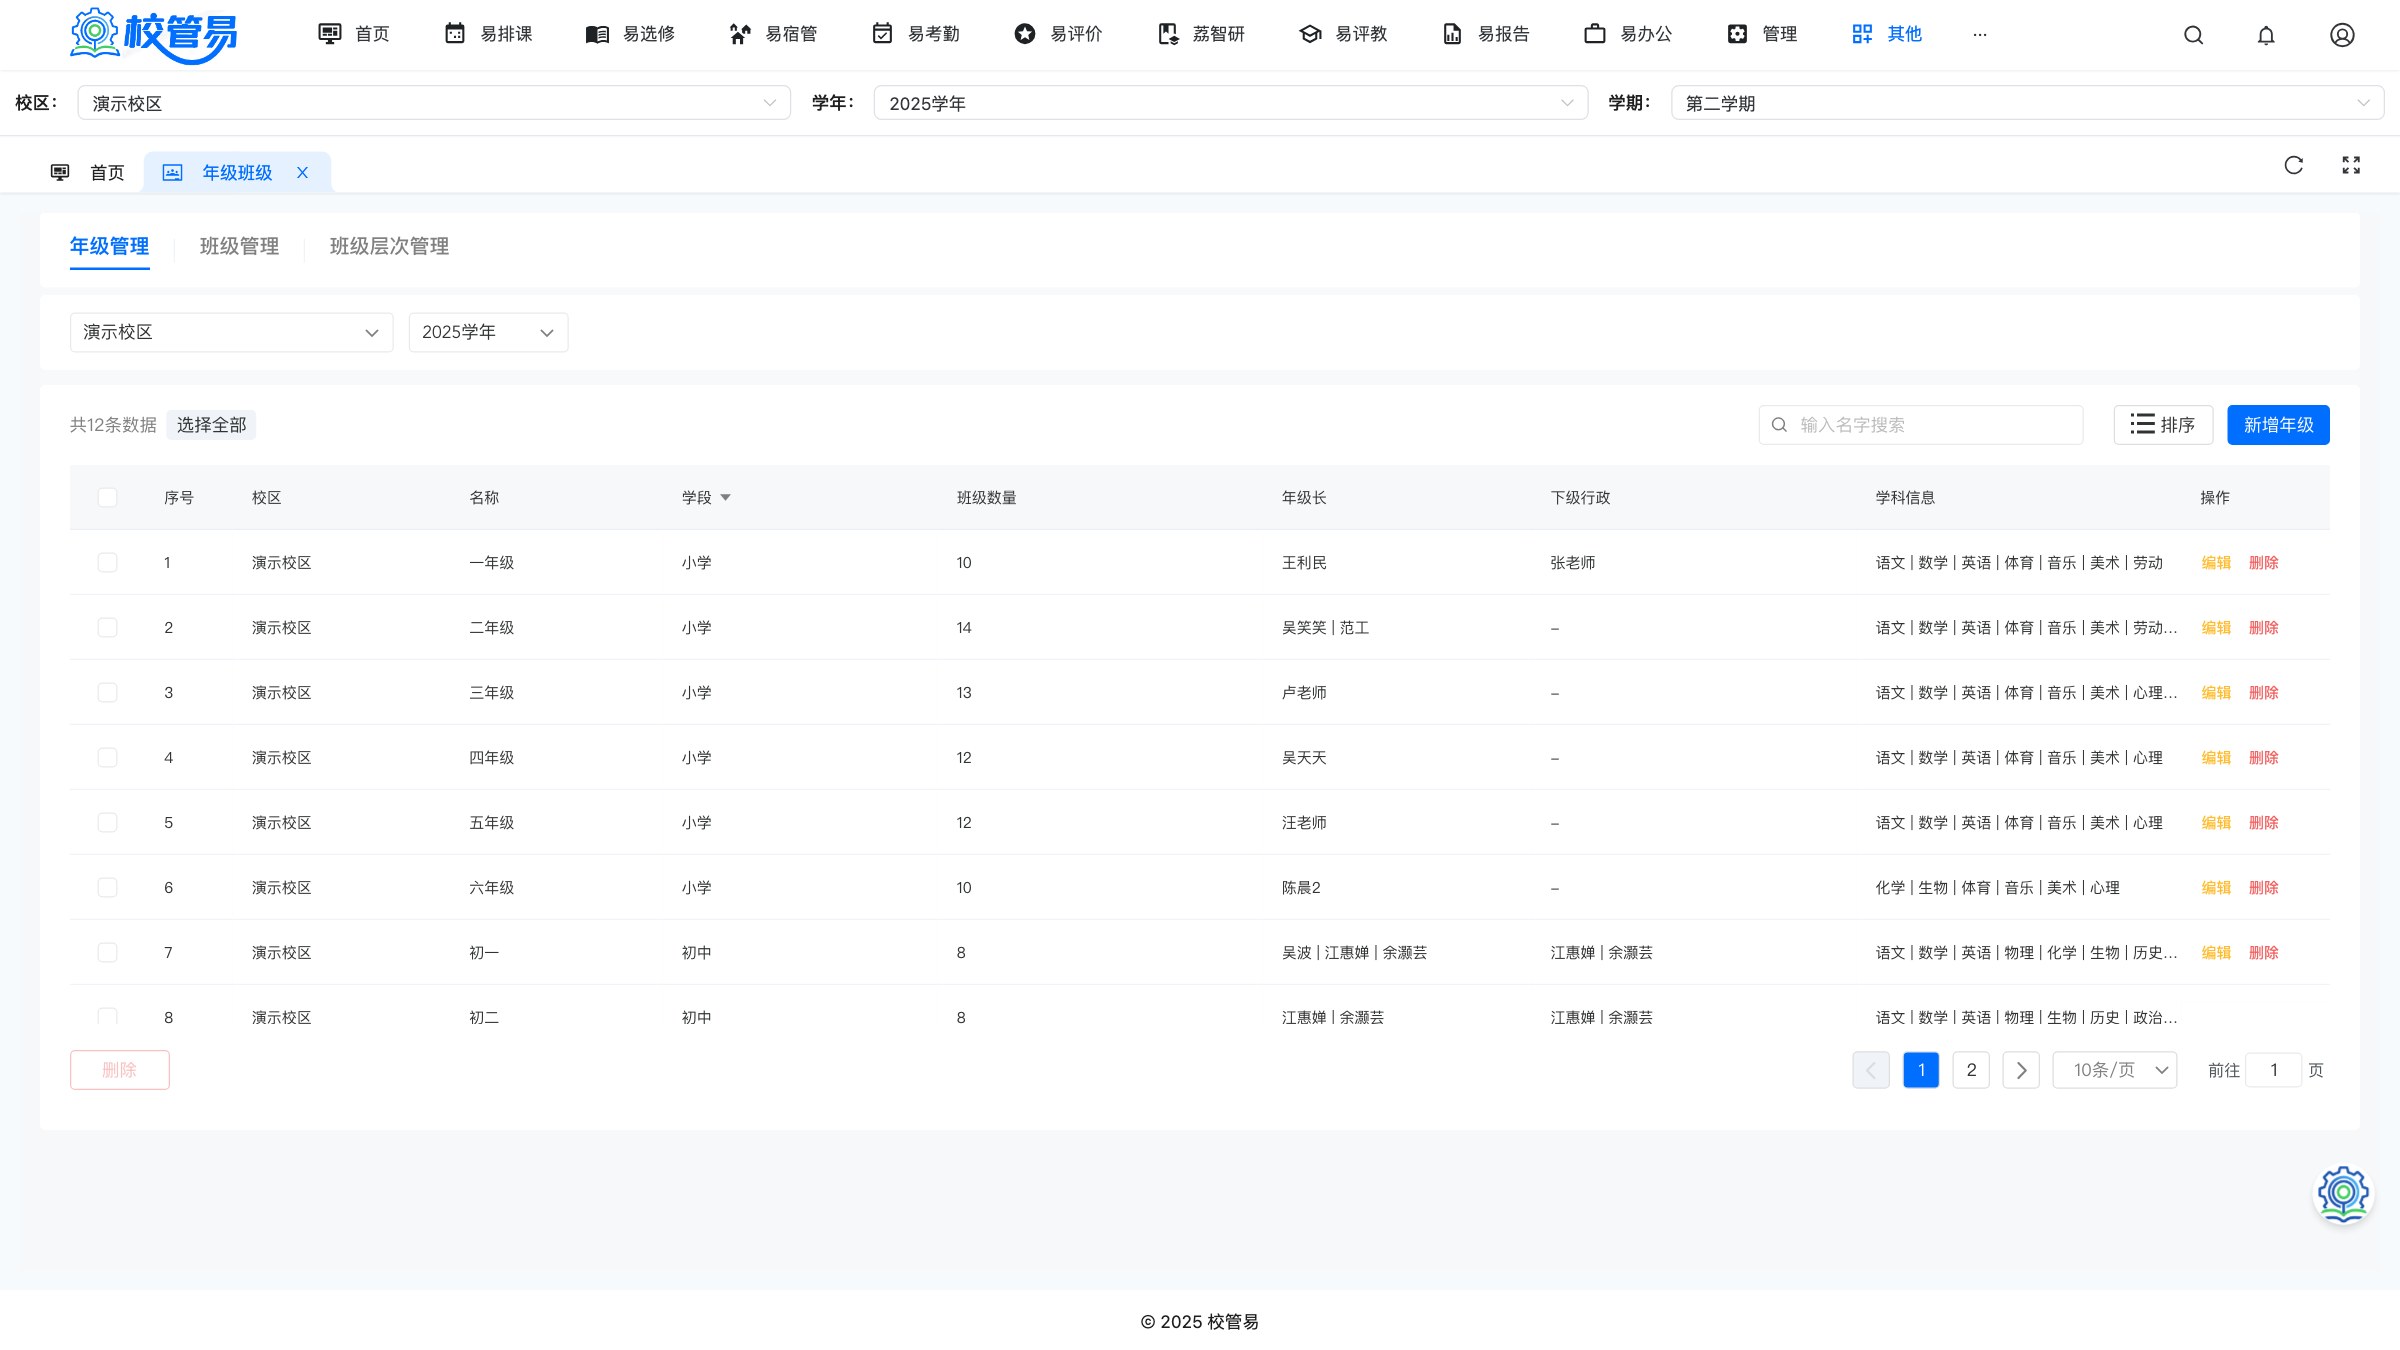Click the 易报告 report icon
2400x1350 pixels.
pyautogui.click(x=1453, y=34)
